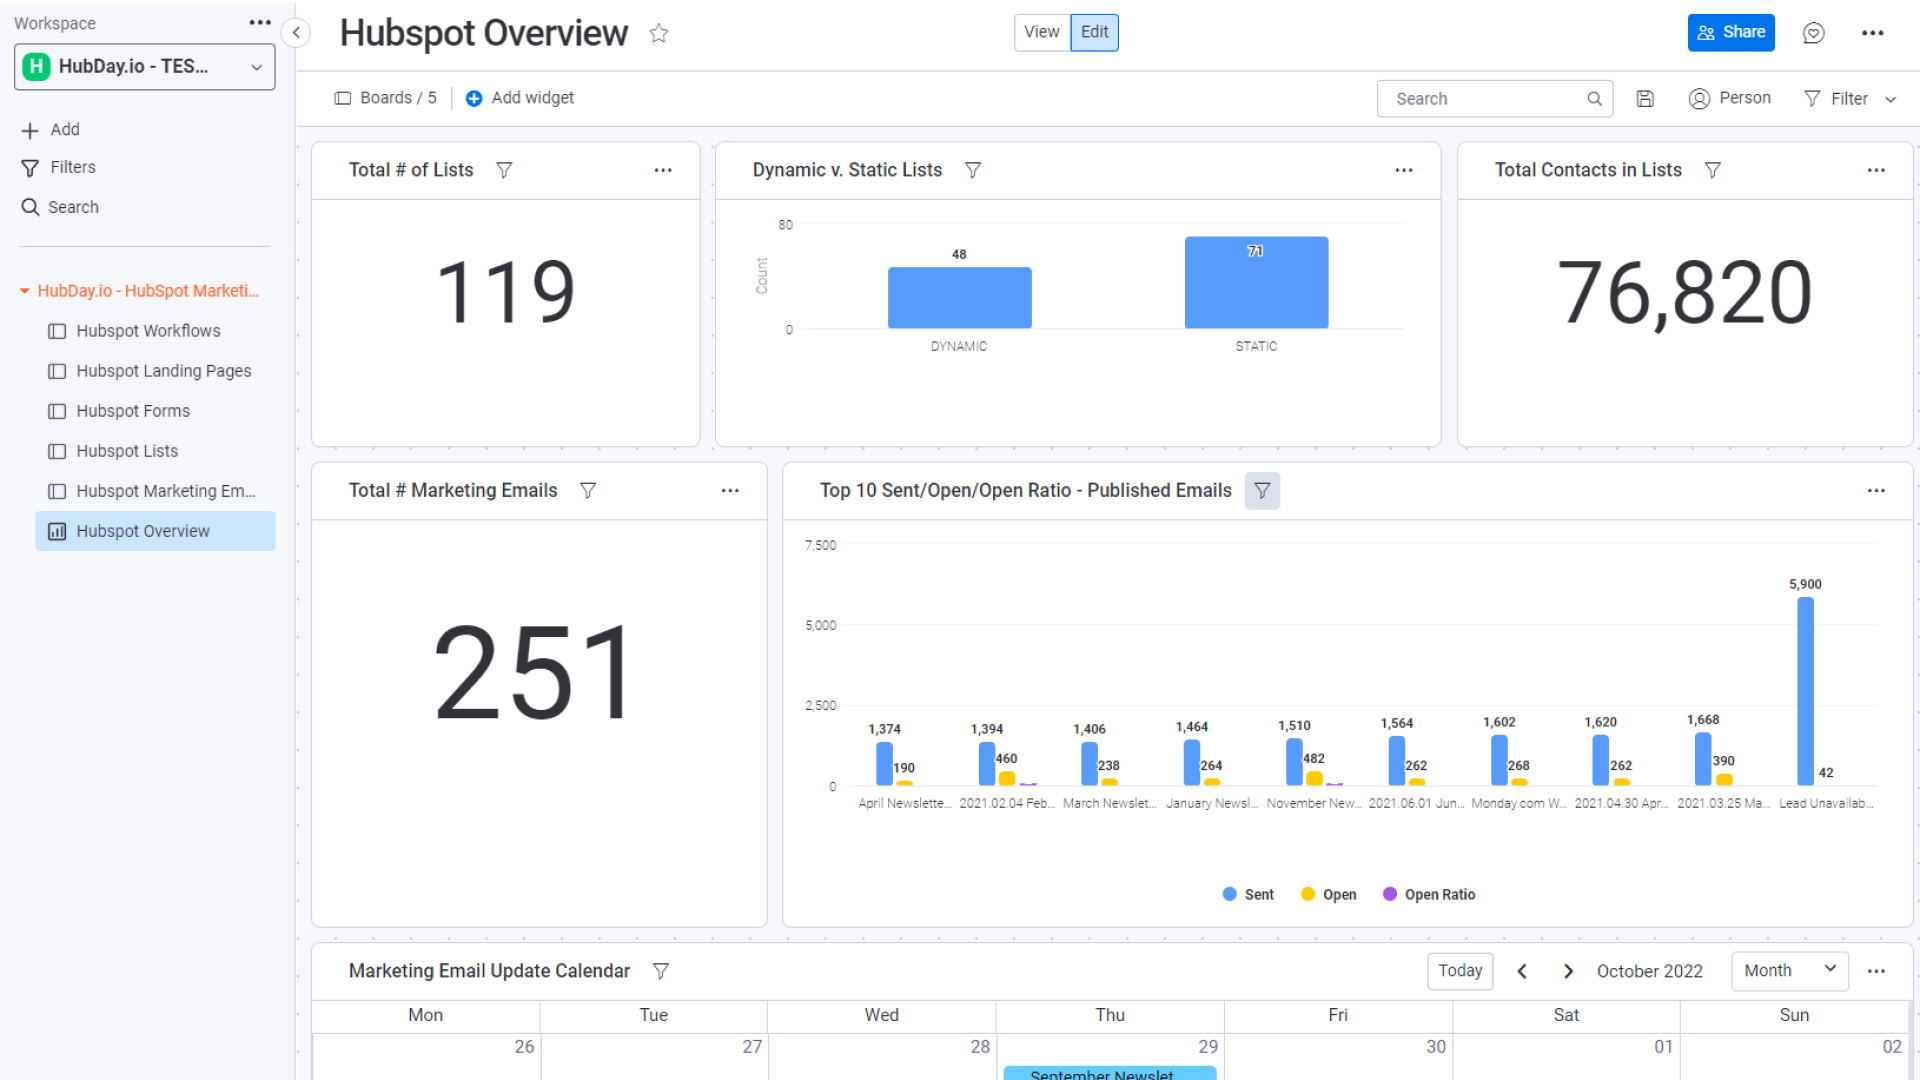Switch the dashboard to Edit mode
Image resolution: width=1920 pixels, height=1080 pixels.
tap(1094, 32)
